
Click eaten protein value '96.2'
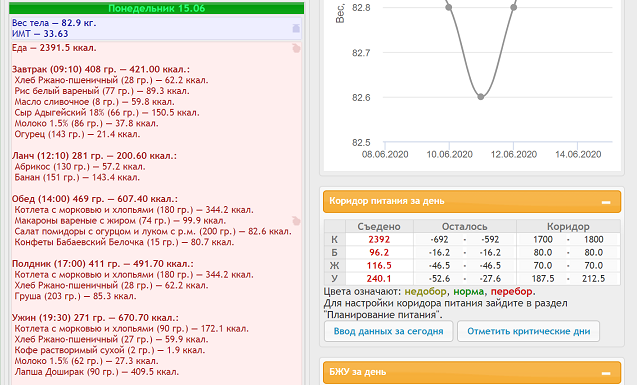pos(379,253)
